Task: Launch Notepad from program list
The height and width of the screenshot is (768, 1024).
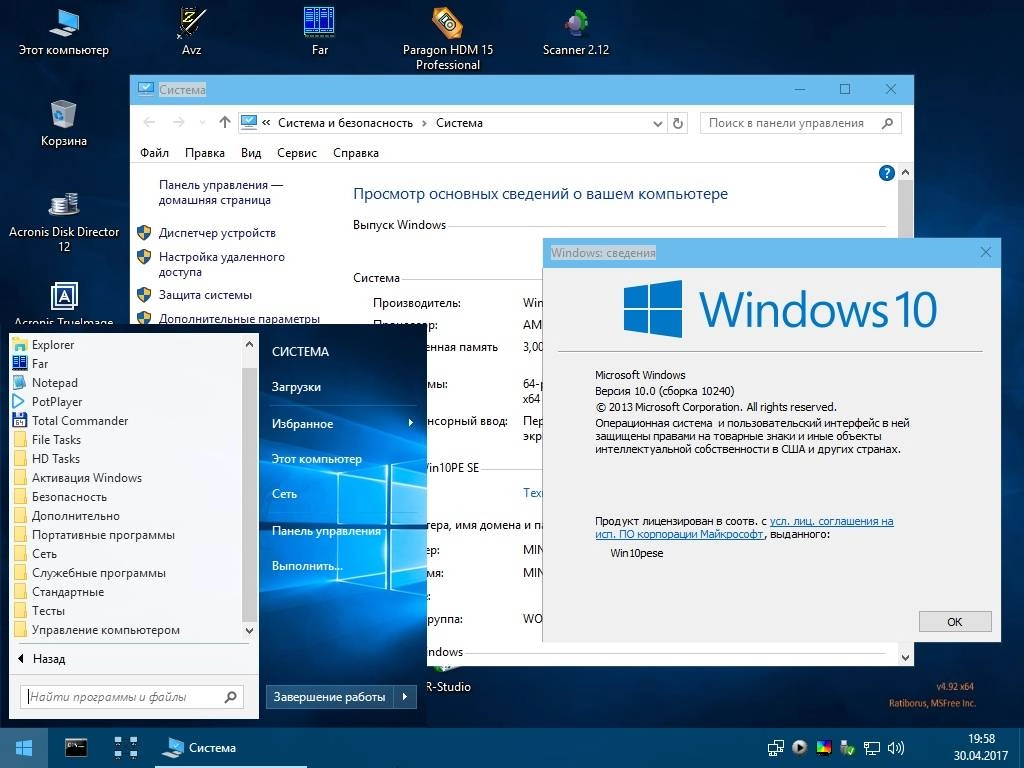Action: pos(127,383)
